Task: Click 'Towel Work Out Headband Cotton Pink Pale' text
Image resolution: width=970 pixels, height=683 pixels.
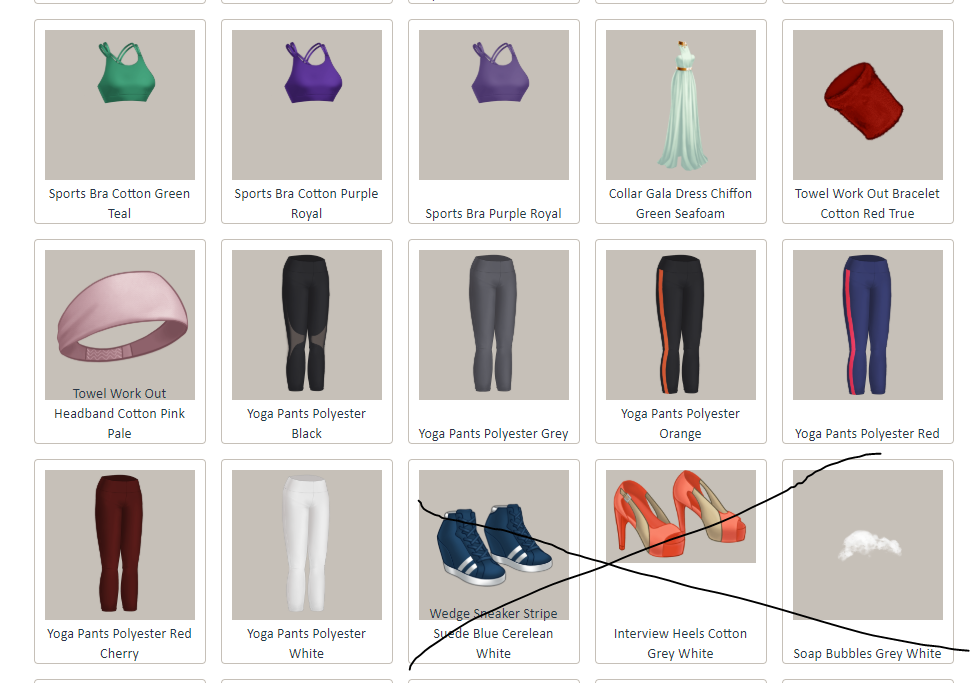Action: pyautogui.click(x=119, y=413)
